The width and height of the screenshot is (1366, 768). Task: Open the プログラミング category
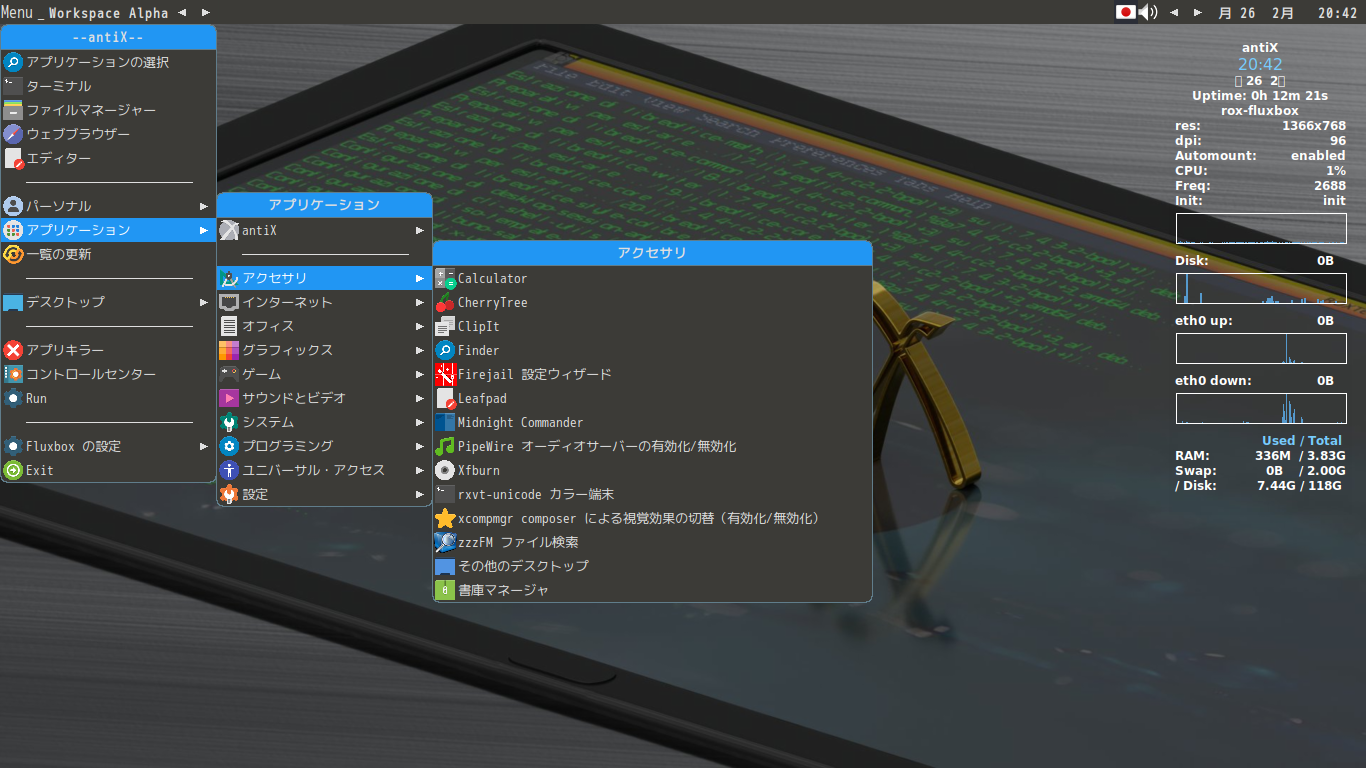324,446
